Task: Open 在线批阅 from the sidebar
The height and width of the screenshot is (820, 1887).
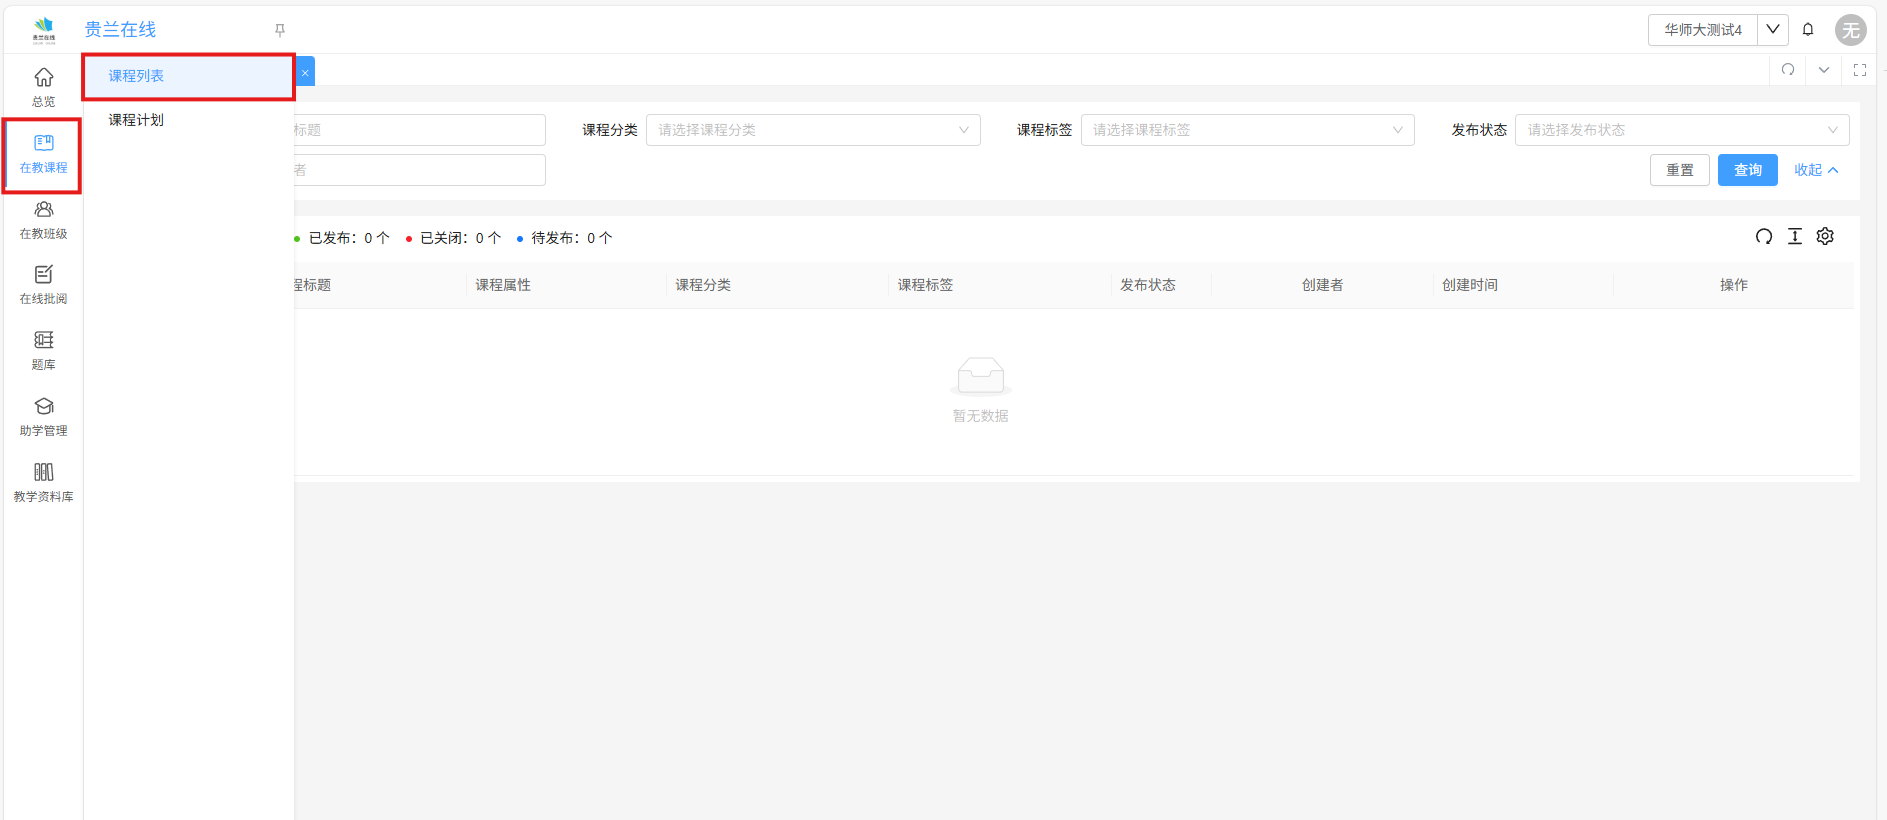Action: click(43, 285)
